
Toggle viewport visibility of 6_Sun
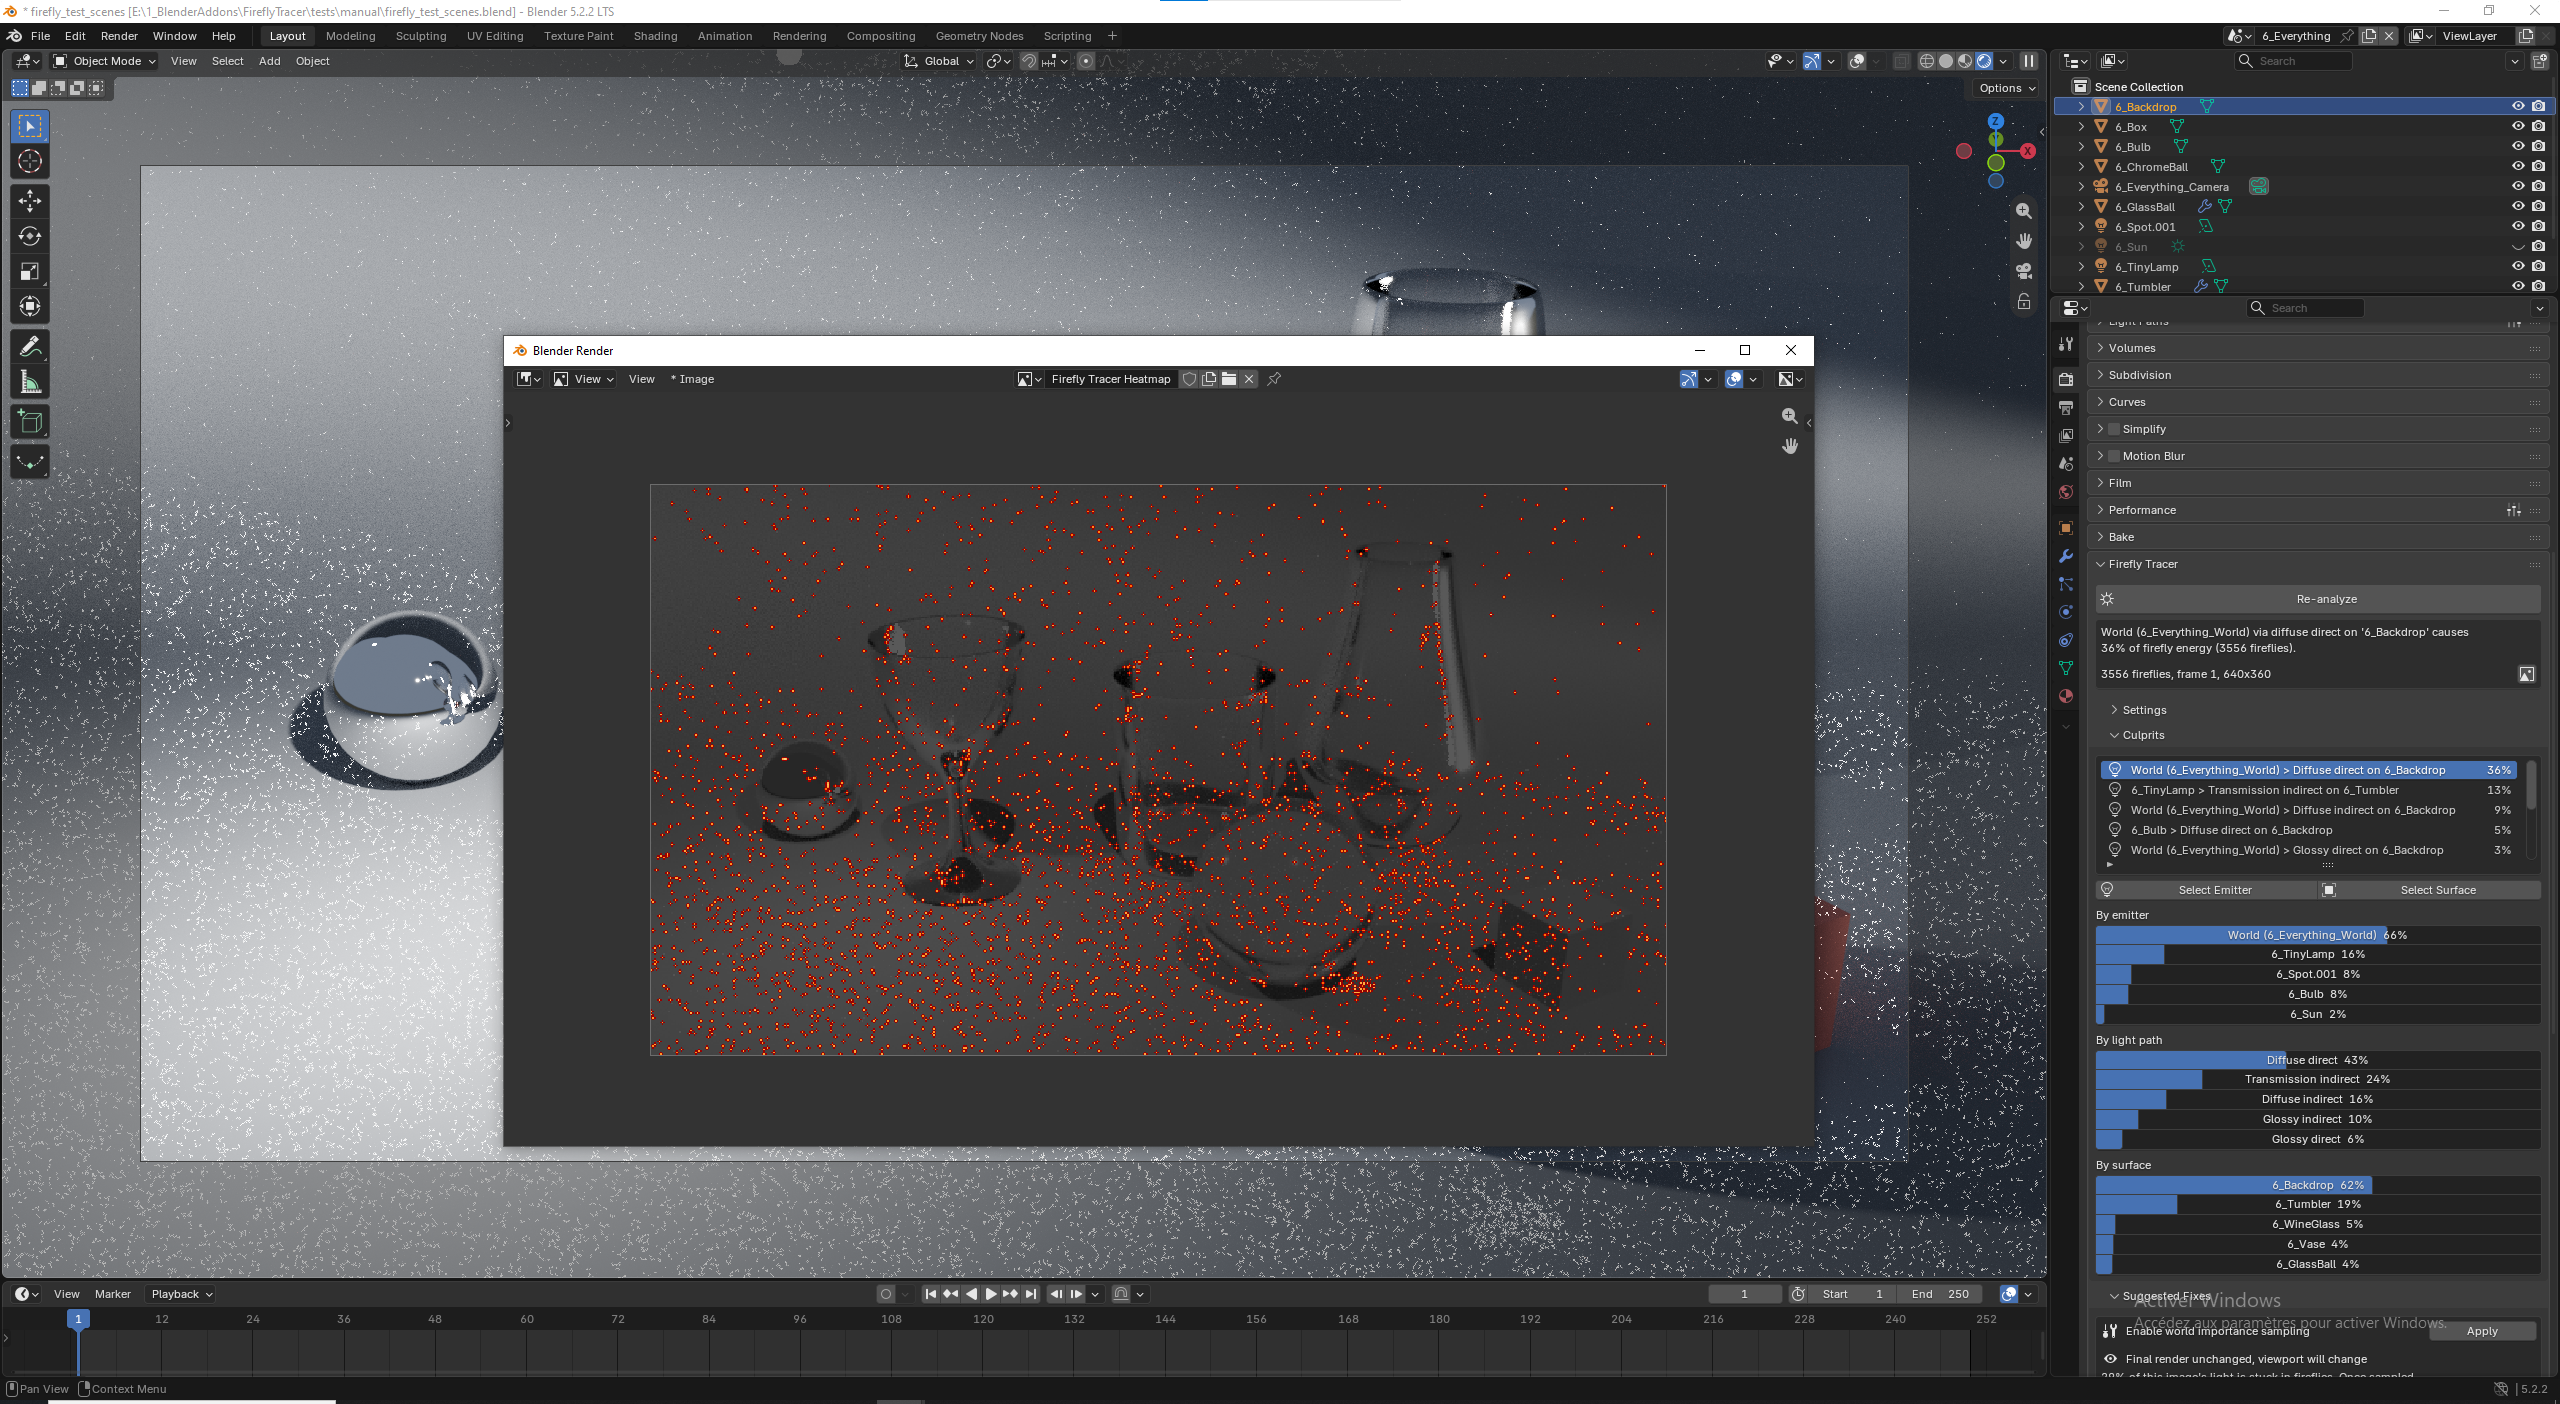[x=2518, y=247]
